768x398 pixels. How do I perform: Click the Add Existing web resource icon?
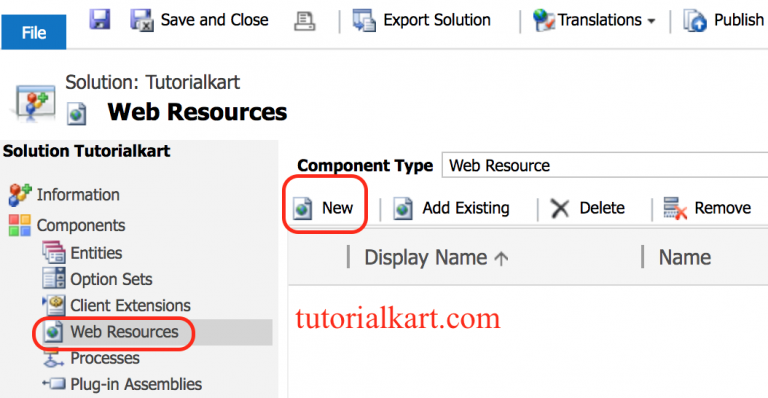[x=403, y=208]
